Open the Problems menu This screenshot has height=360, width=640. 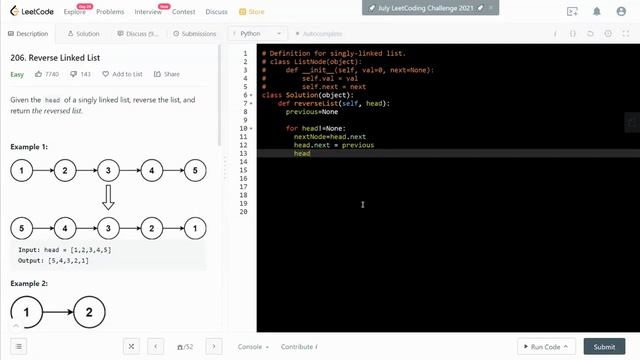click(x=110, y=12)
